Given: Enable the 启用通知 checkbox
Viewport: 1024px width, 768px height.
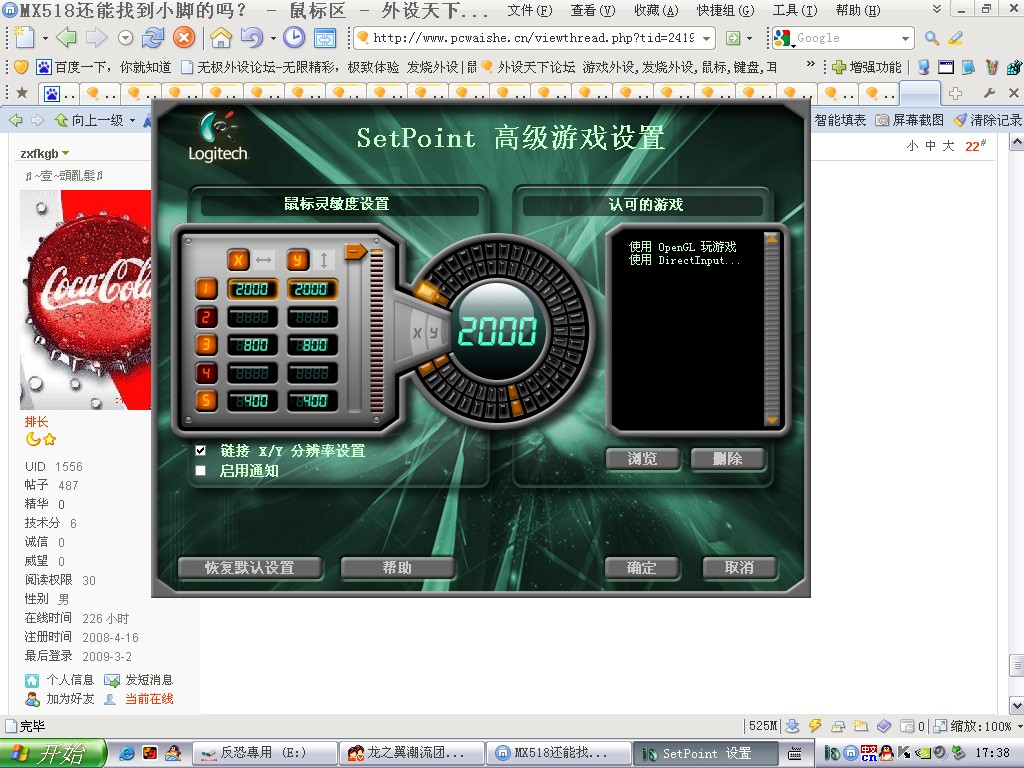Looking at the screenshot, I should tap(201, 470).
